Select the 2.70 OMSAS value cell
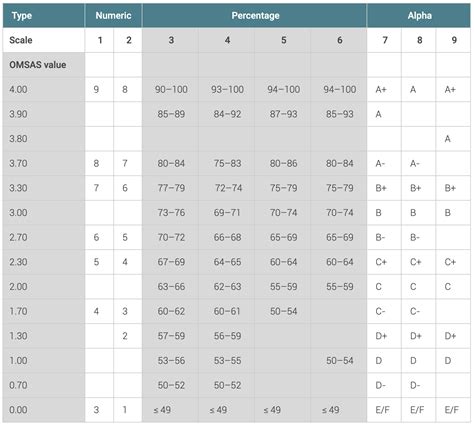The width and height of the screenshot is (474, 425). (44, 237)
